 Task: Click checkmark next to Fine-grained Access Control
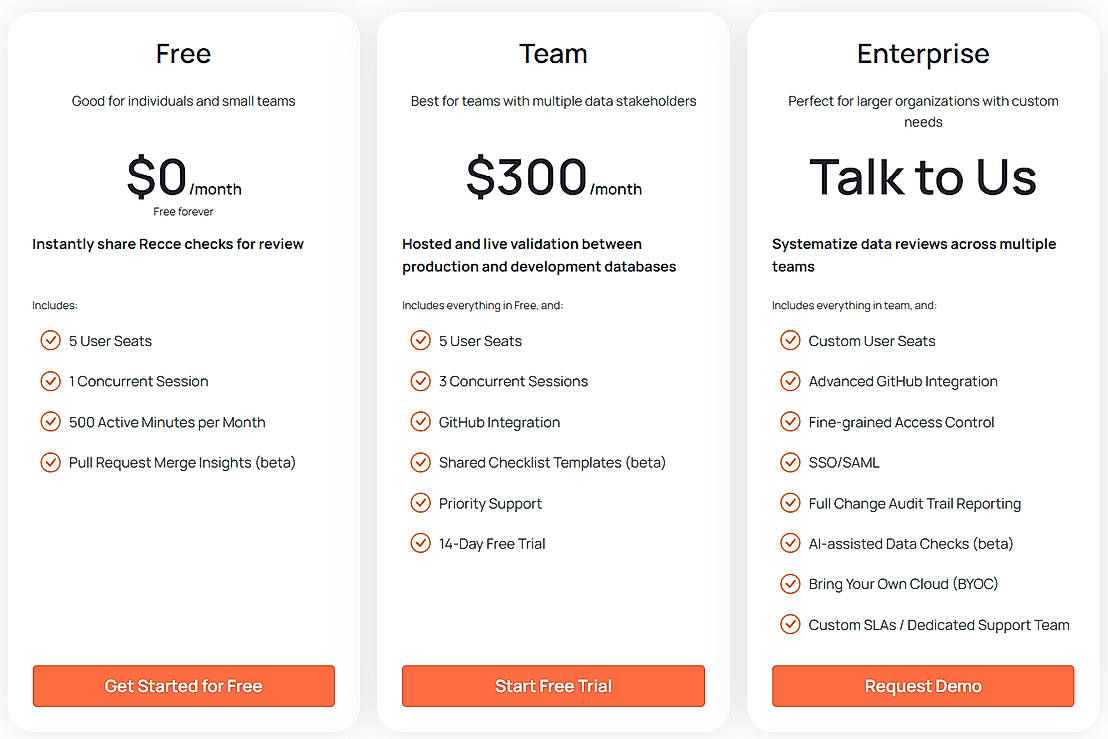(790, 422)
